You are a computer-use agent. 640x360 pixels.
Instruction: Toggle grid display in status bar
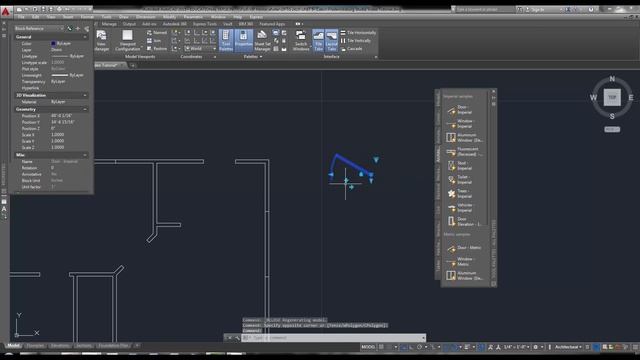point(381,347)
